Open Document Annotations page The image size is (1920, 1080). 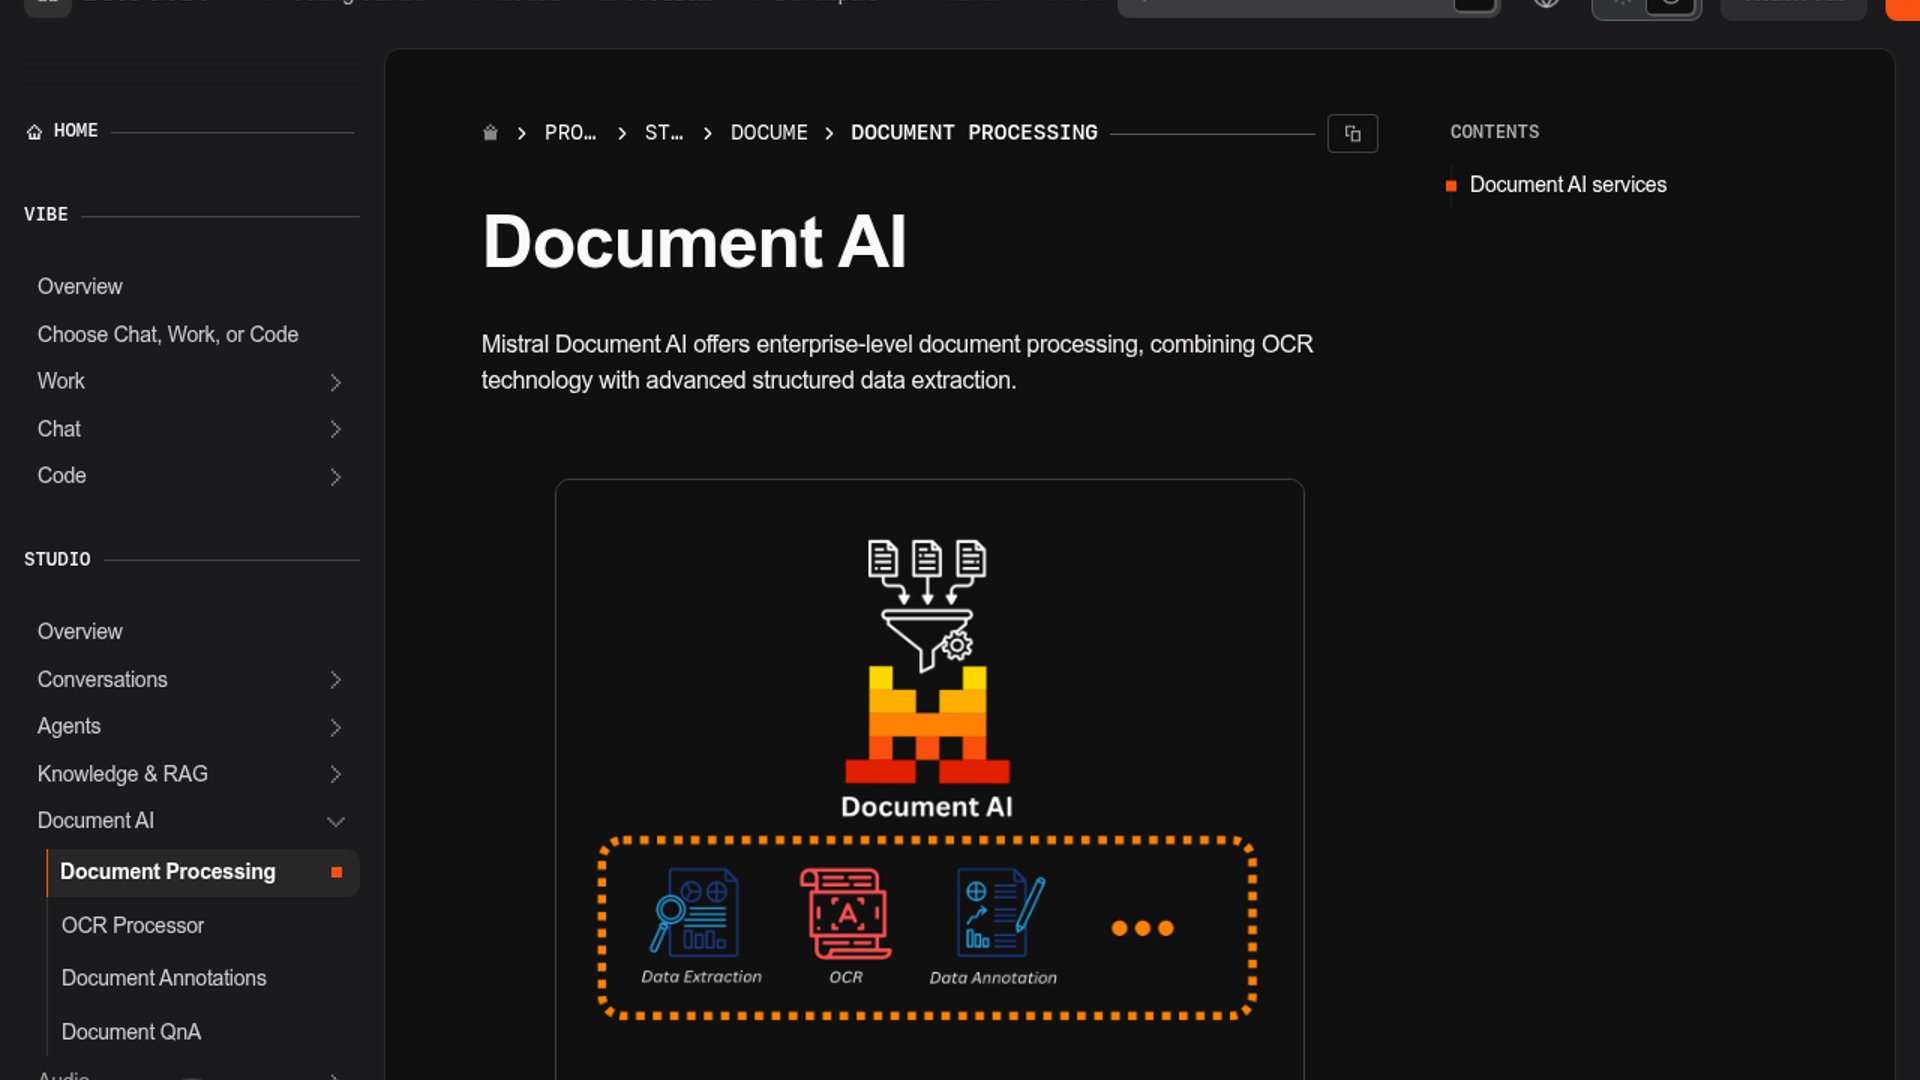click(164, 978)
